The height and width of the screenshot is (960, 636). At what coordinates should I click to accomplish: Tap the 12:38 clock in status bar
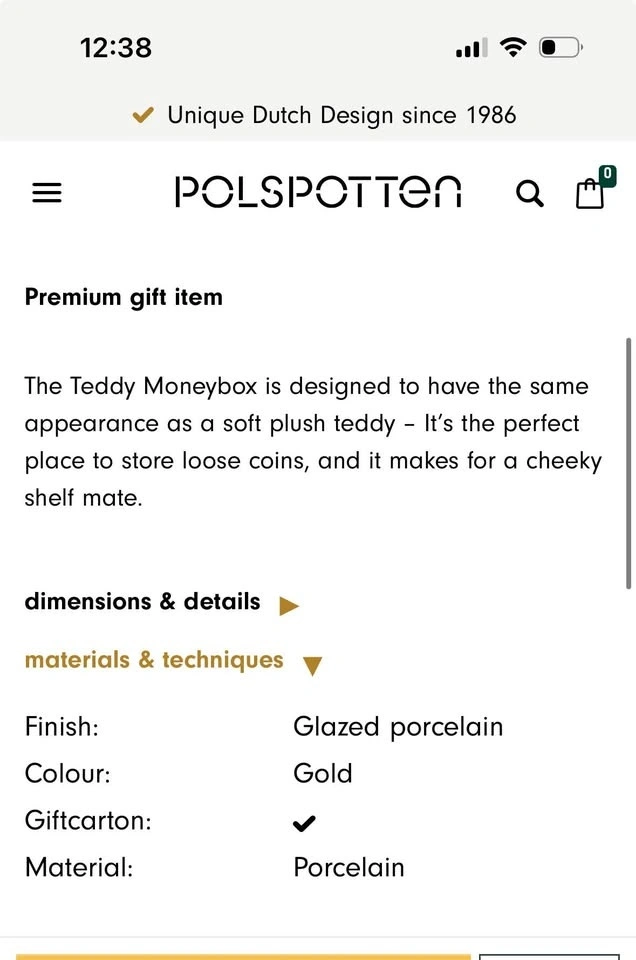coord(116,47)
